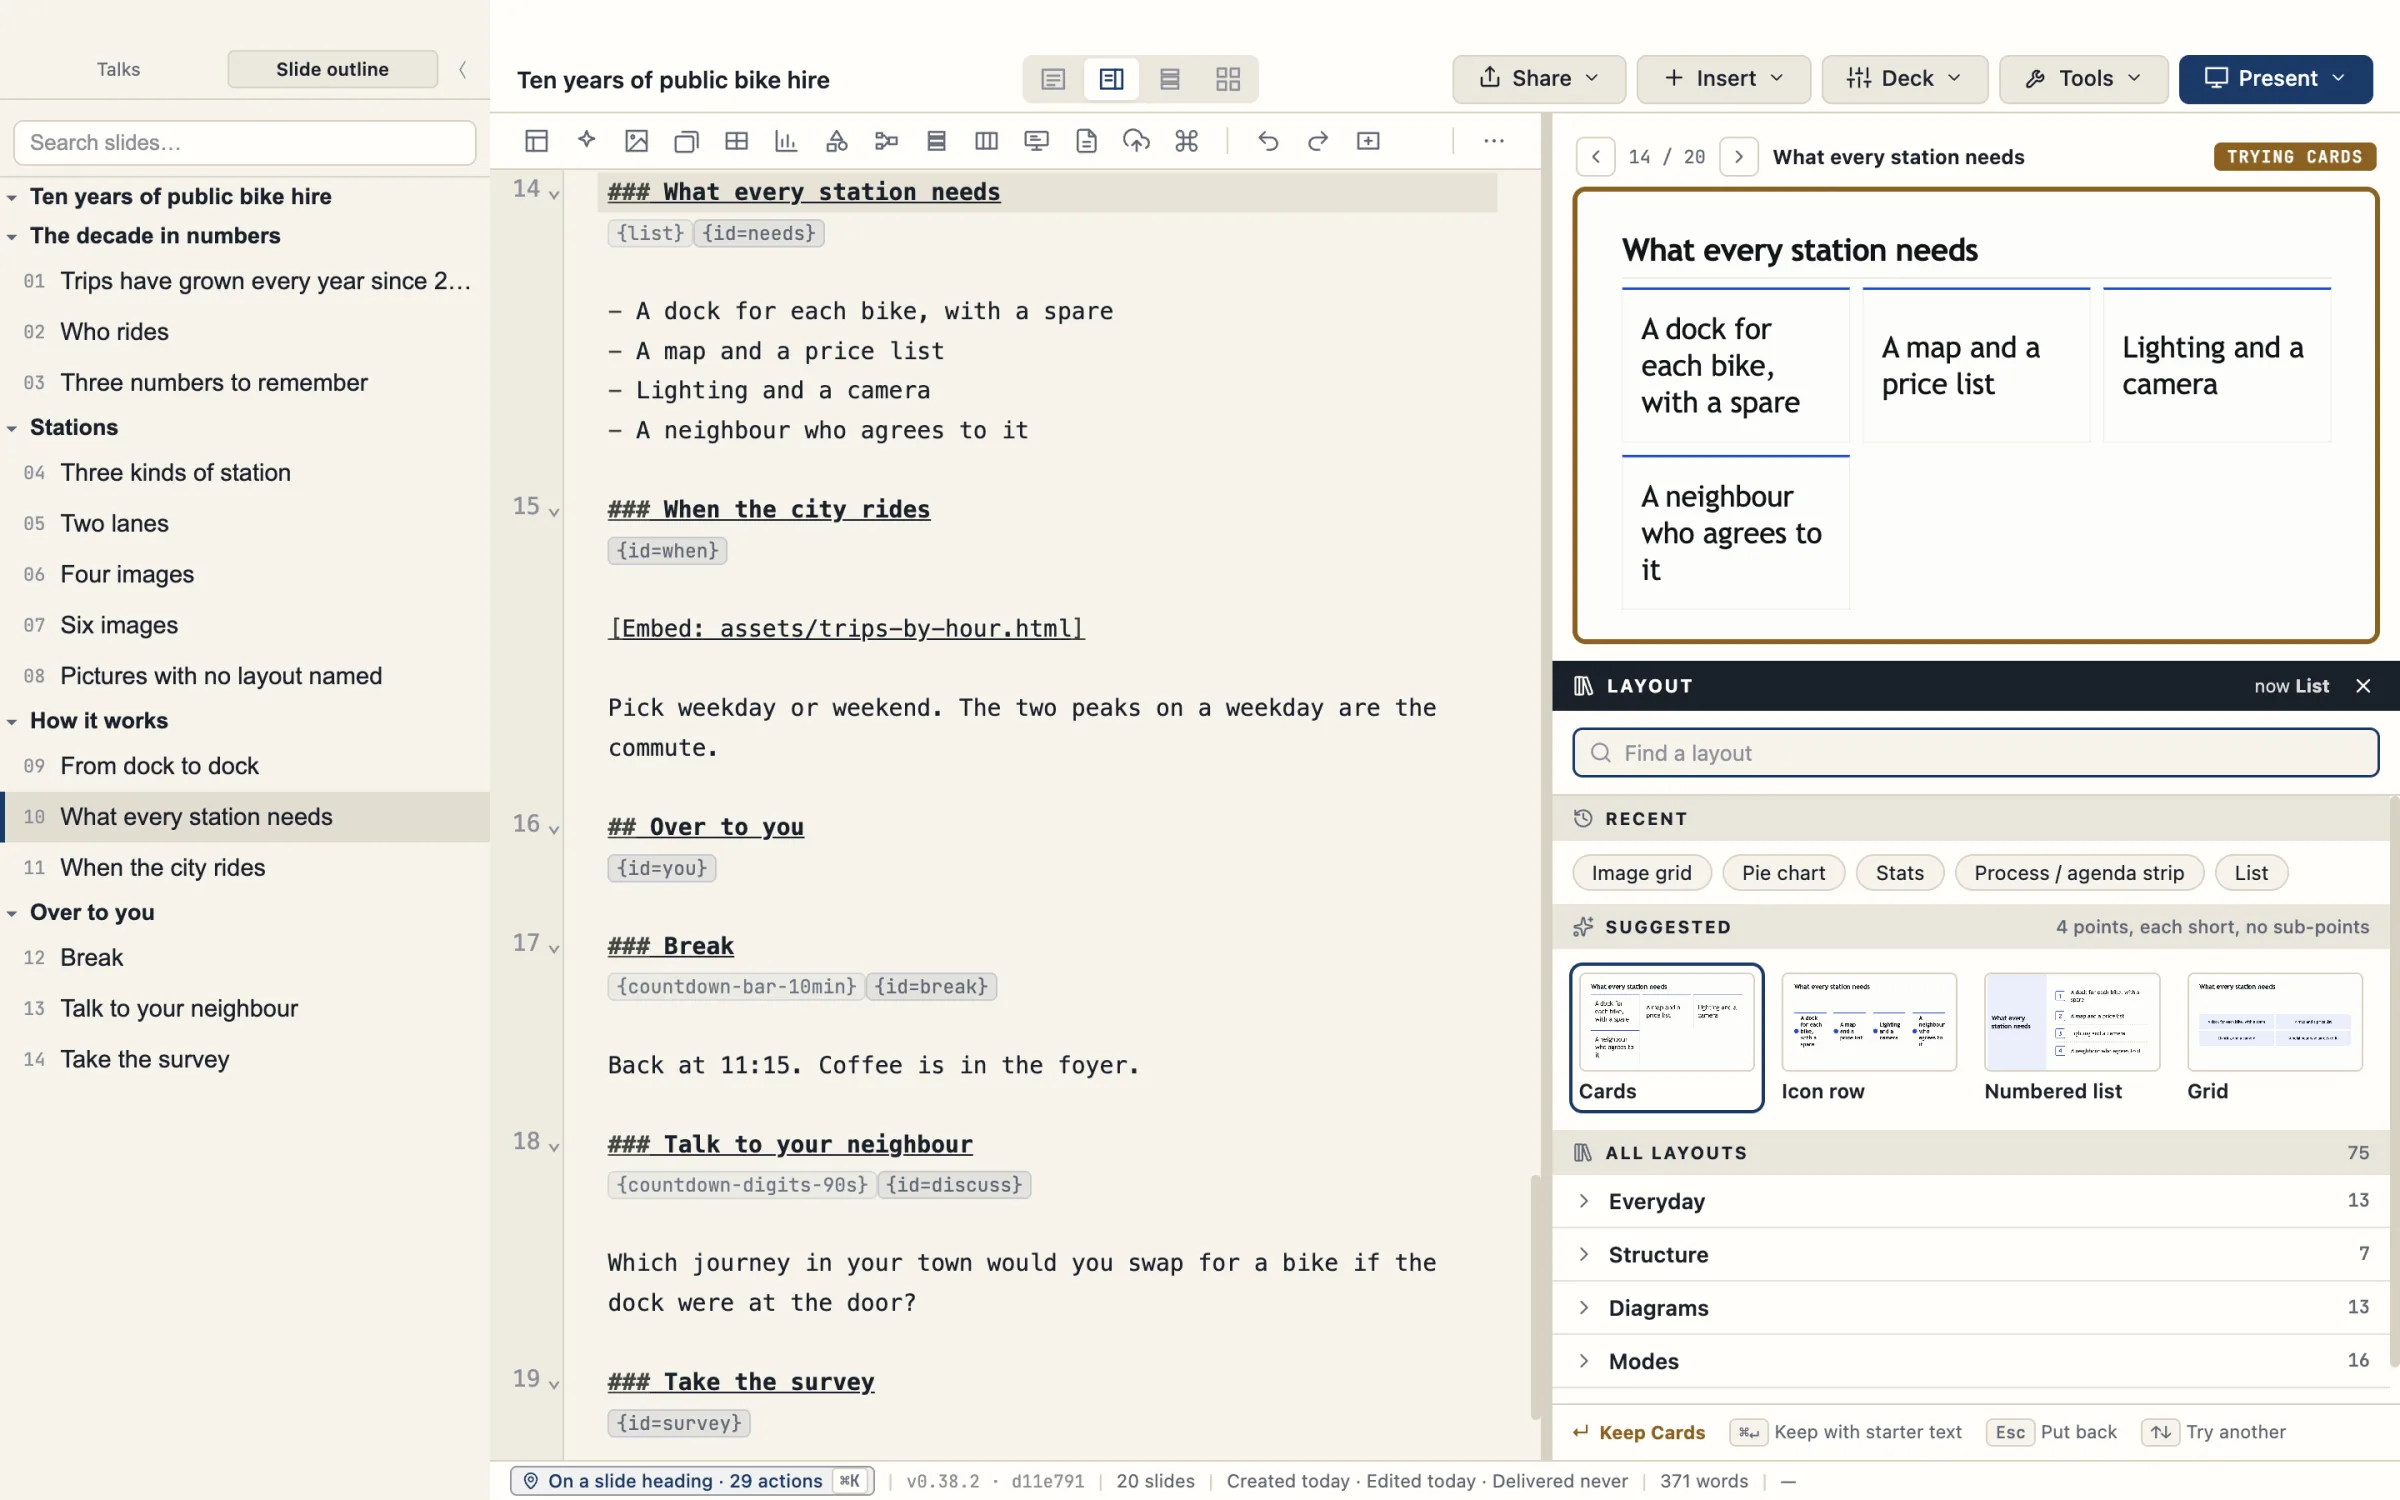Click the Search slides field
This screenshot has height=1500, width=2400.
[x=245, y=143]
